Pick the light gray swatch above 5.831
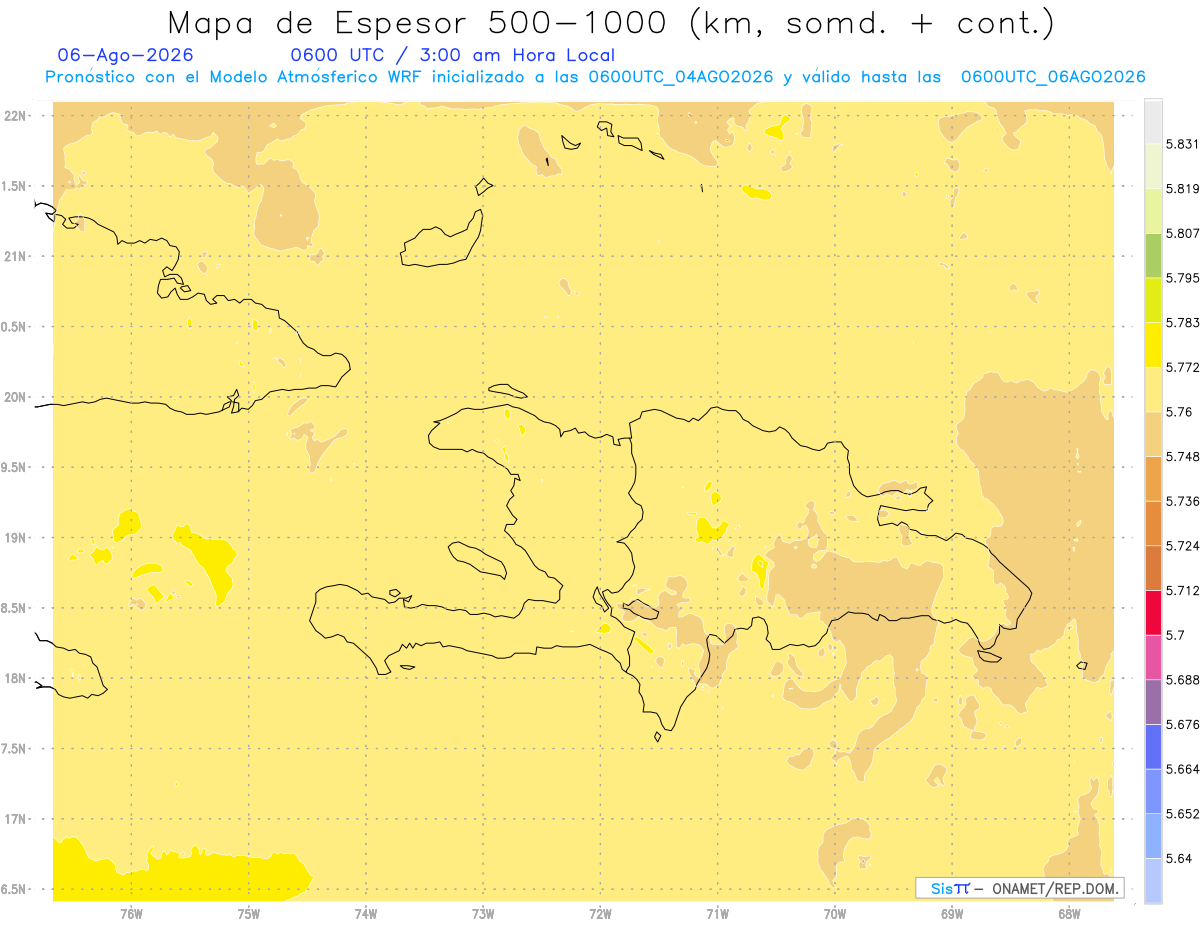 tap(1153, 122)
